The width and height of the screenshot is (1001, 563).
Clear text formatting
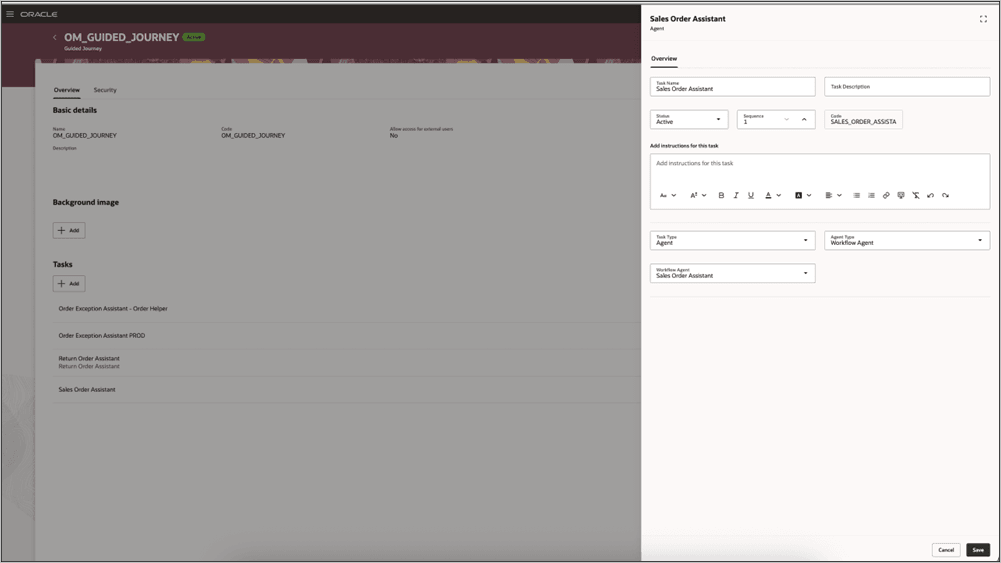coord(915,195)
